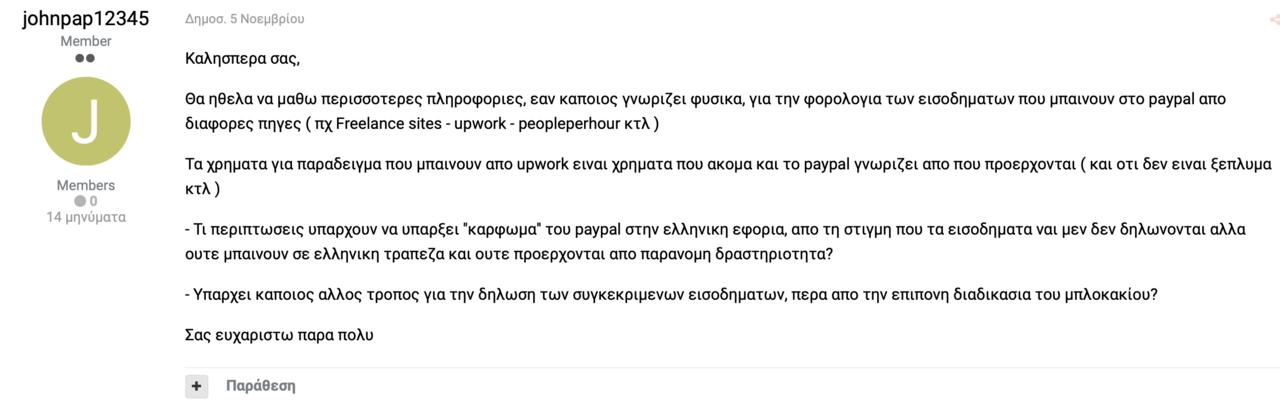This screenshot has width=1280, height=404.
Task: Open the Δημοσ. 5 Νοεμβρίου timestamp link
Action: [245, 19]
